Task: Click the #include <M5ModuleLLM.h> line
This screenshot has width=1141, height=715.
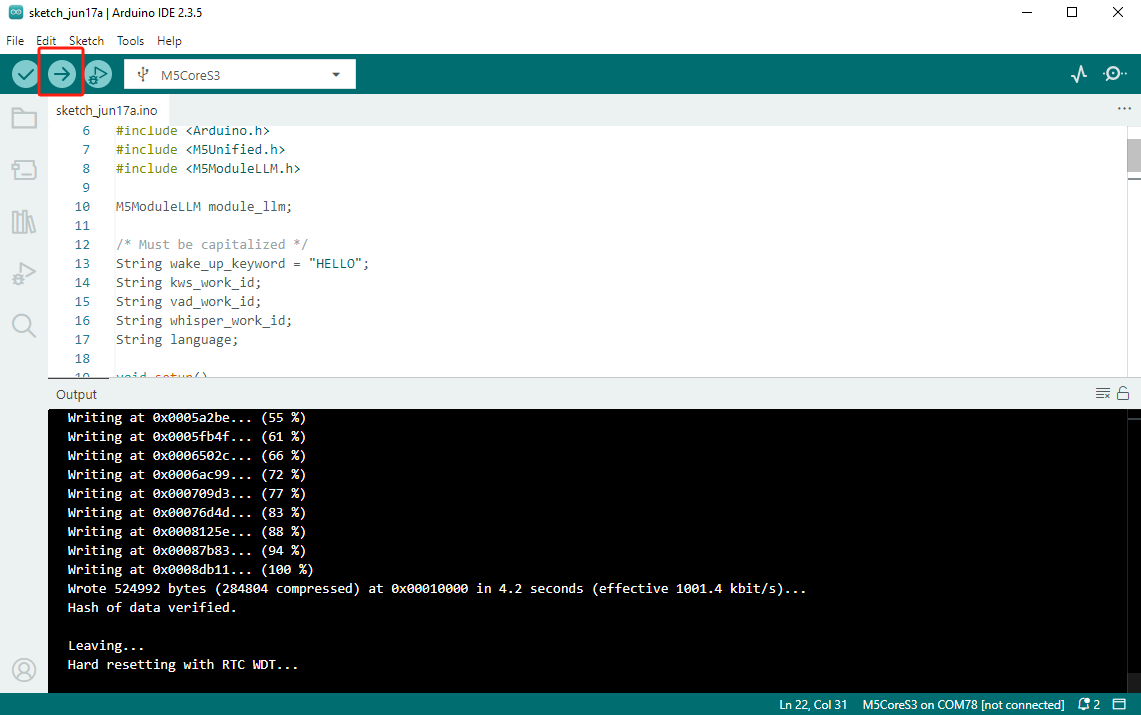Action: click(208, 169)
